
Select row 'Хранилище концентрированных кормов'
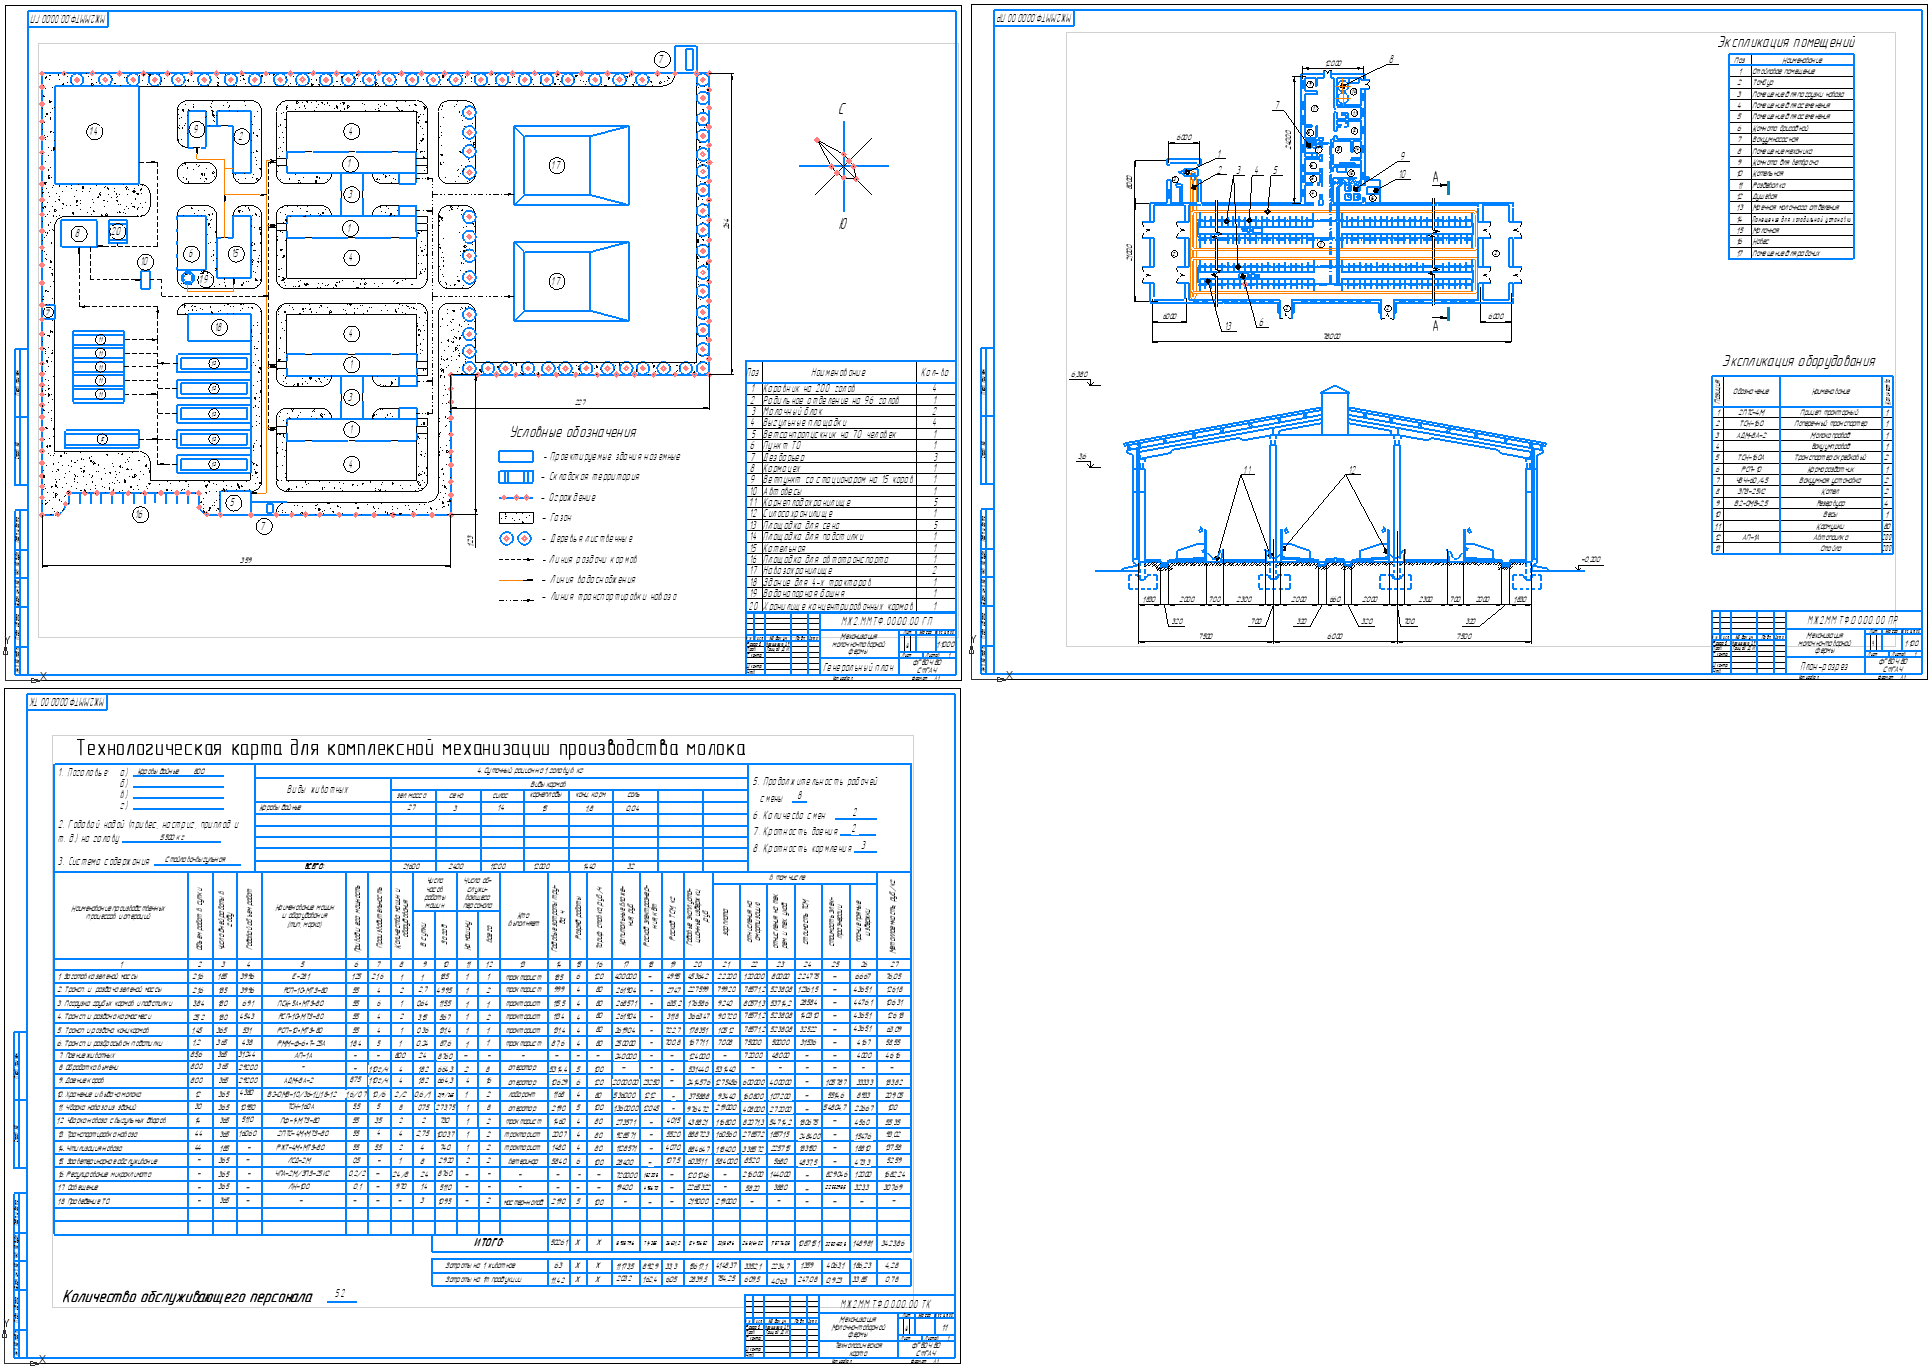pos(851,606)
